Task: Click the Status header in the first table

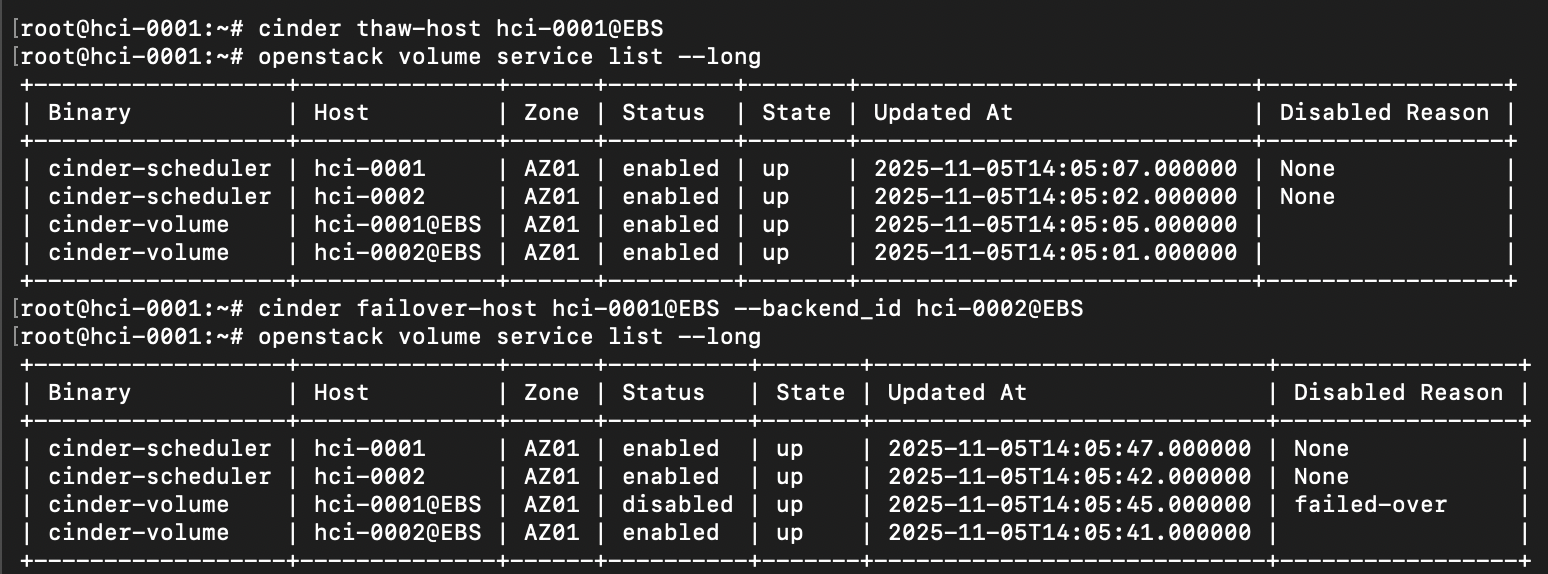Action: coord(663,112)
